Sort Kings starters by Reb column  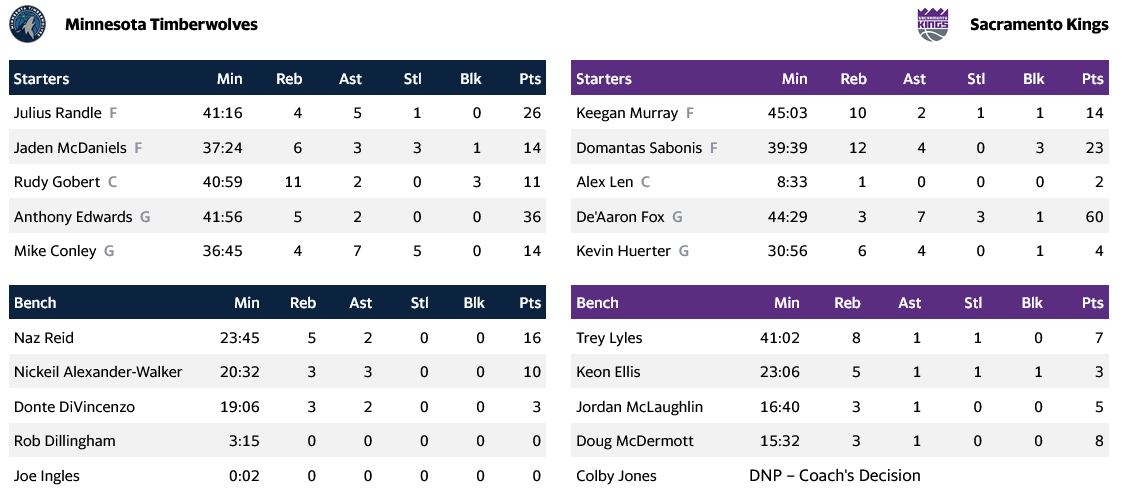(853, 79)
